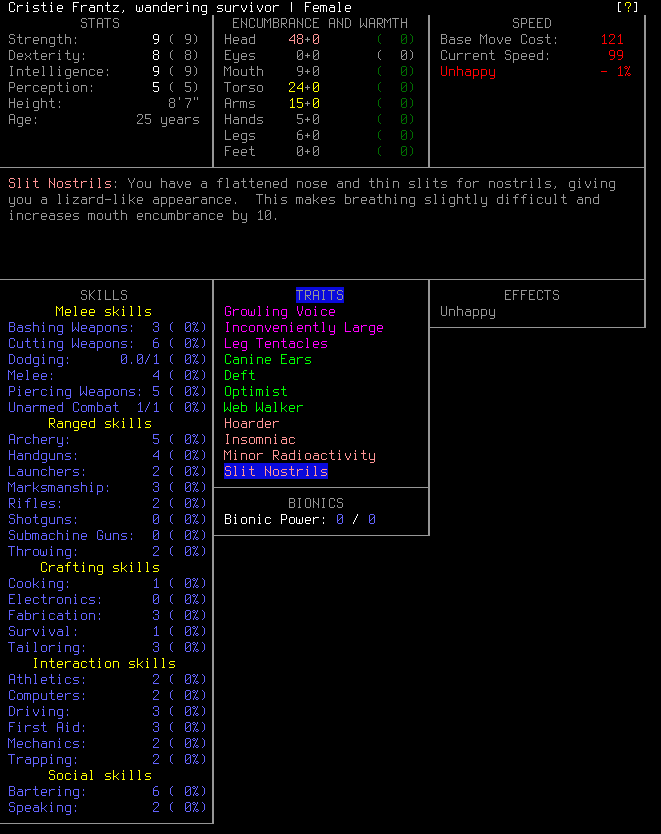The width and height of the screenshot is (661, 834).
Task: Select the Head encumbrance row
Action: (x=319, y=39)
